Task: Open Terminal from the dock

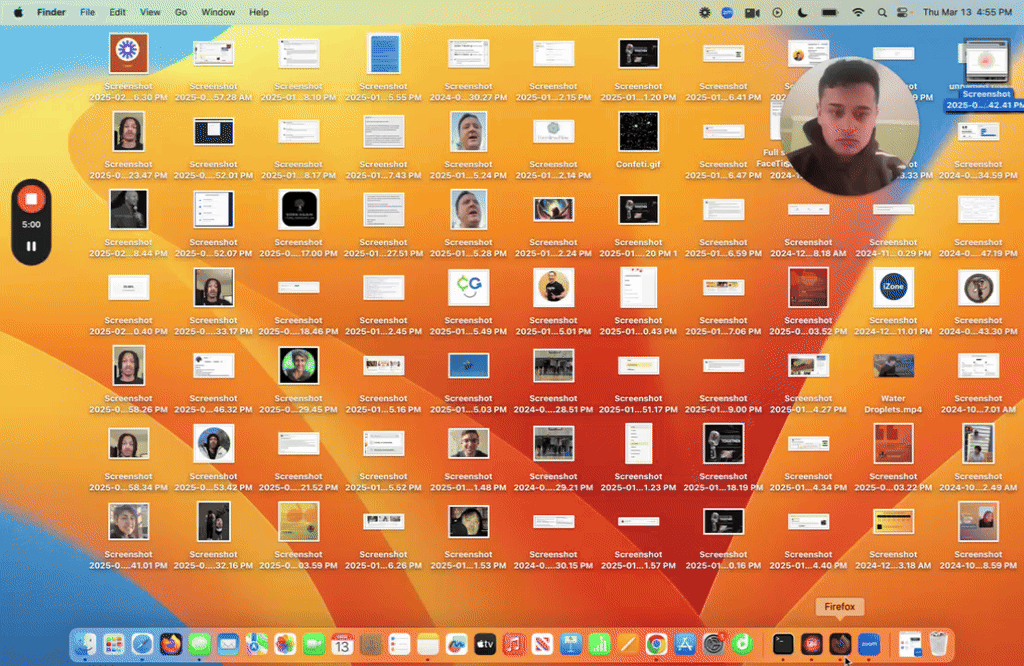Action: 782,644
